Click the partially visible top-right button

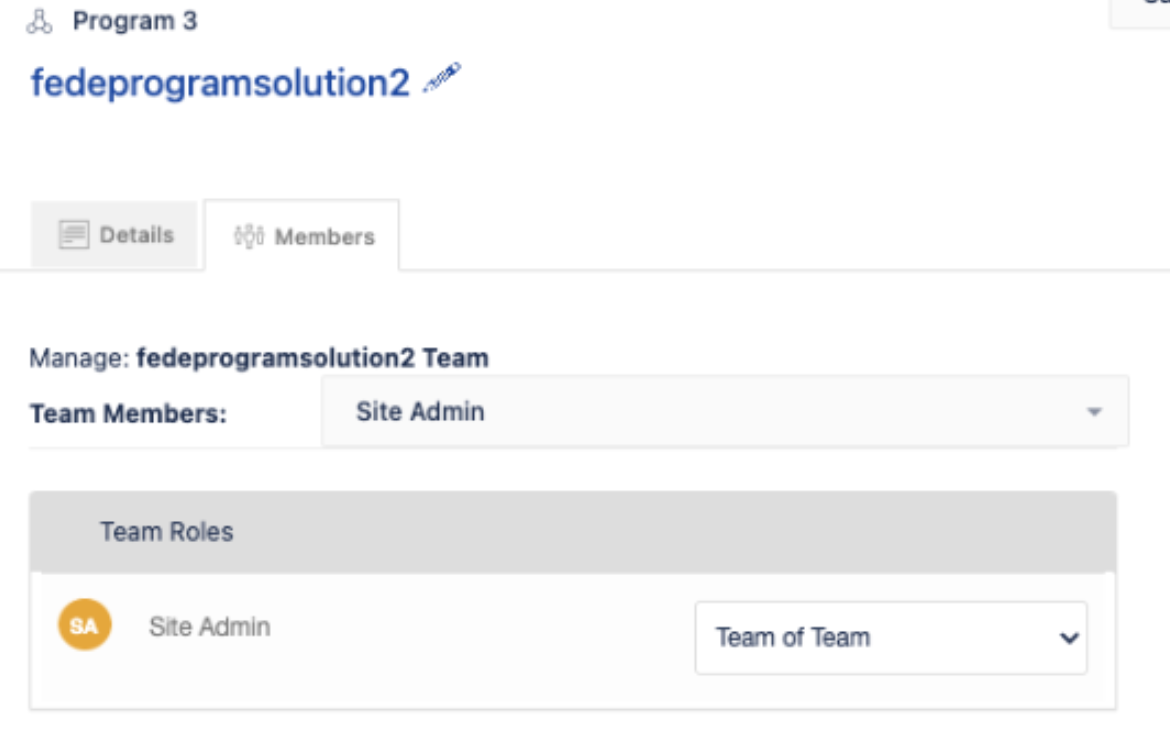point(1140,13)
